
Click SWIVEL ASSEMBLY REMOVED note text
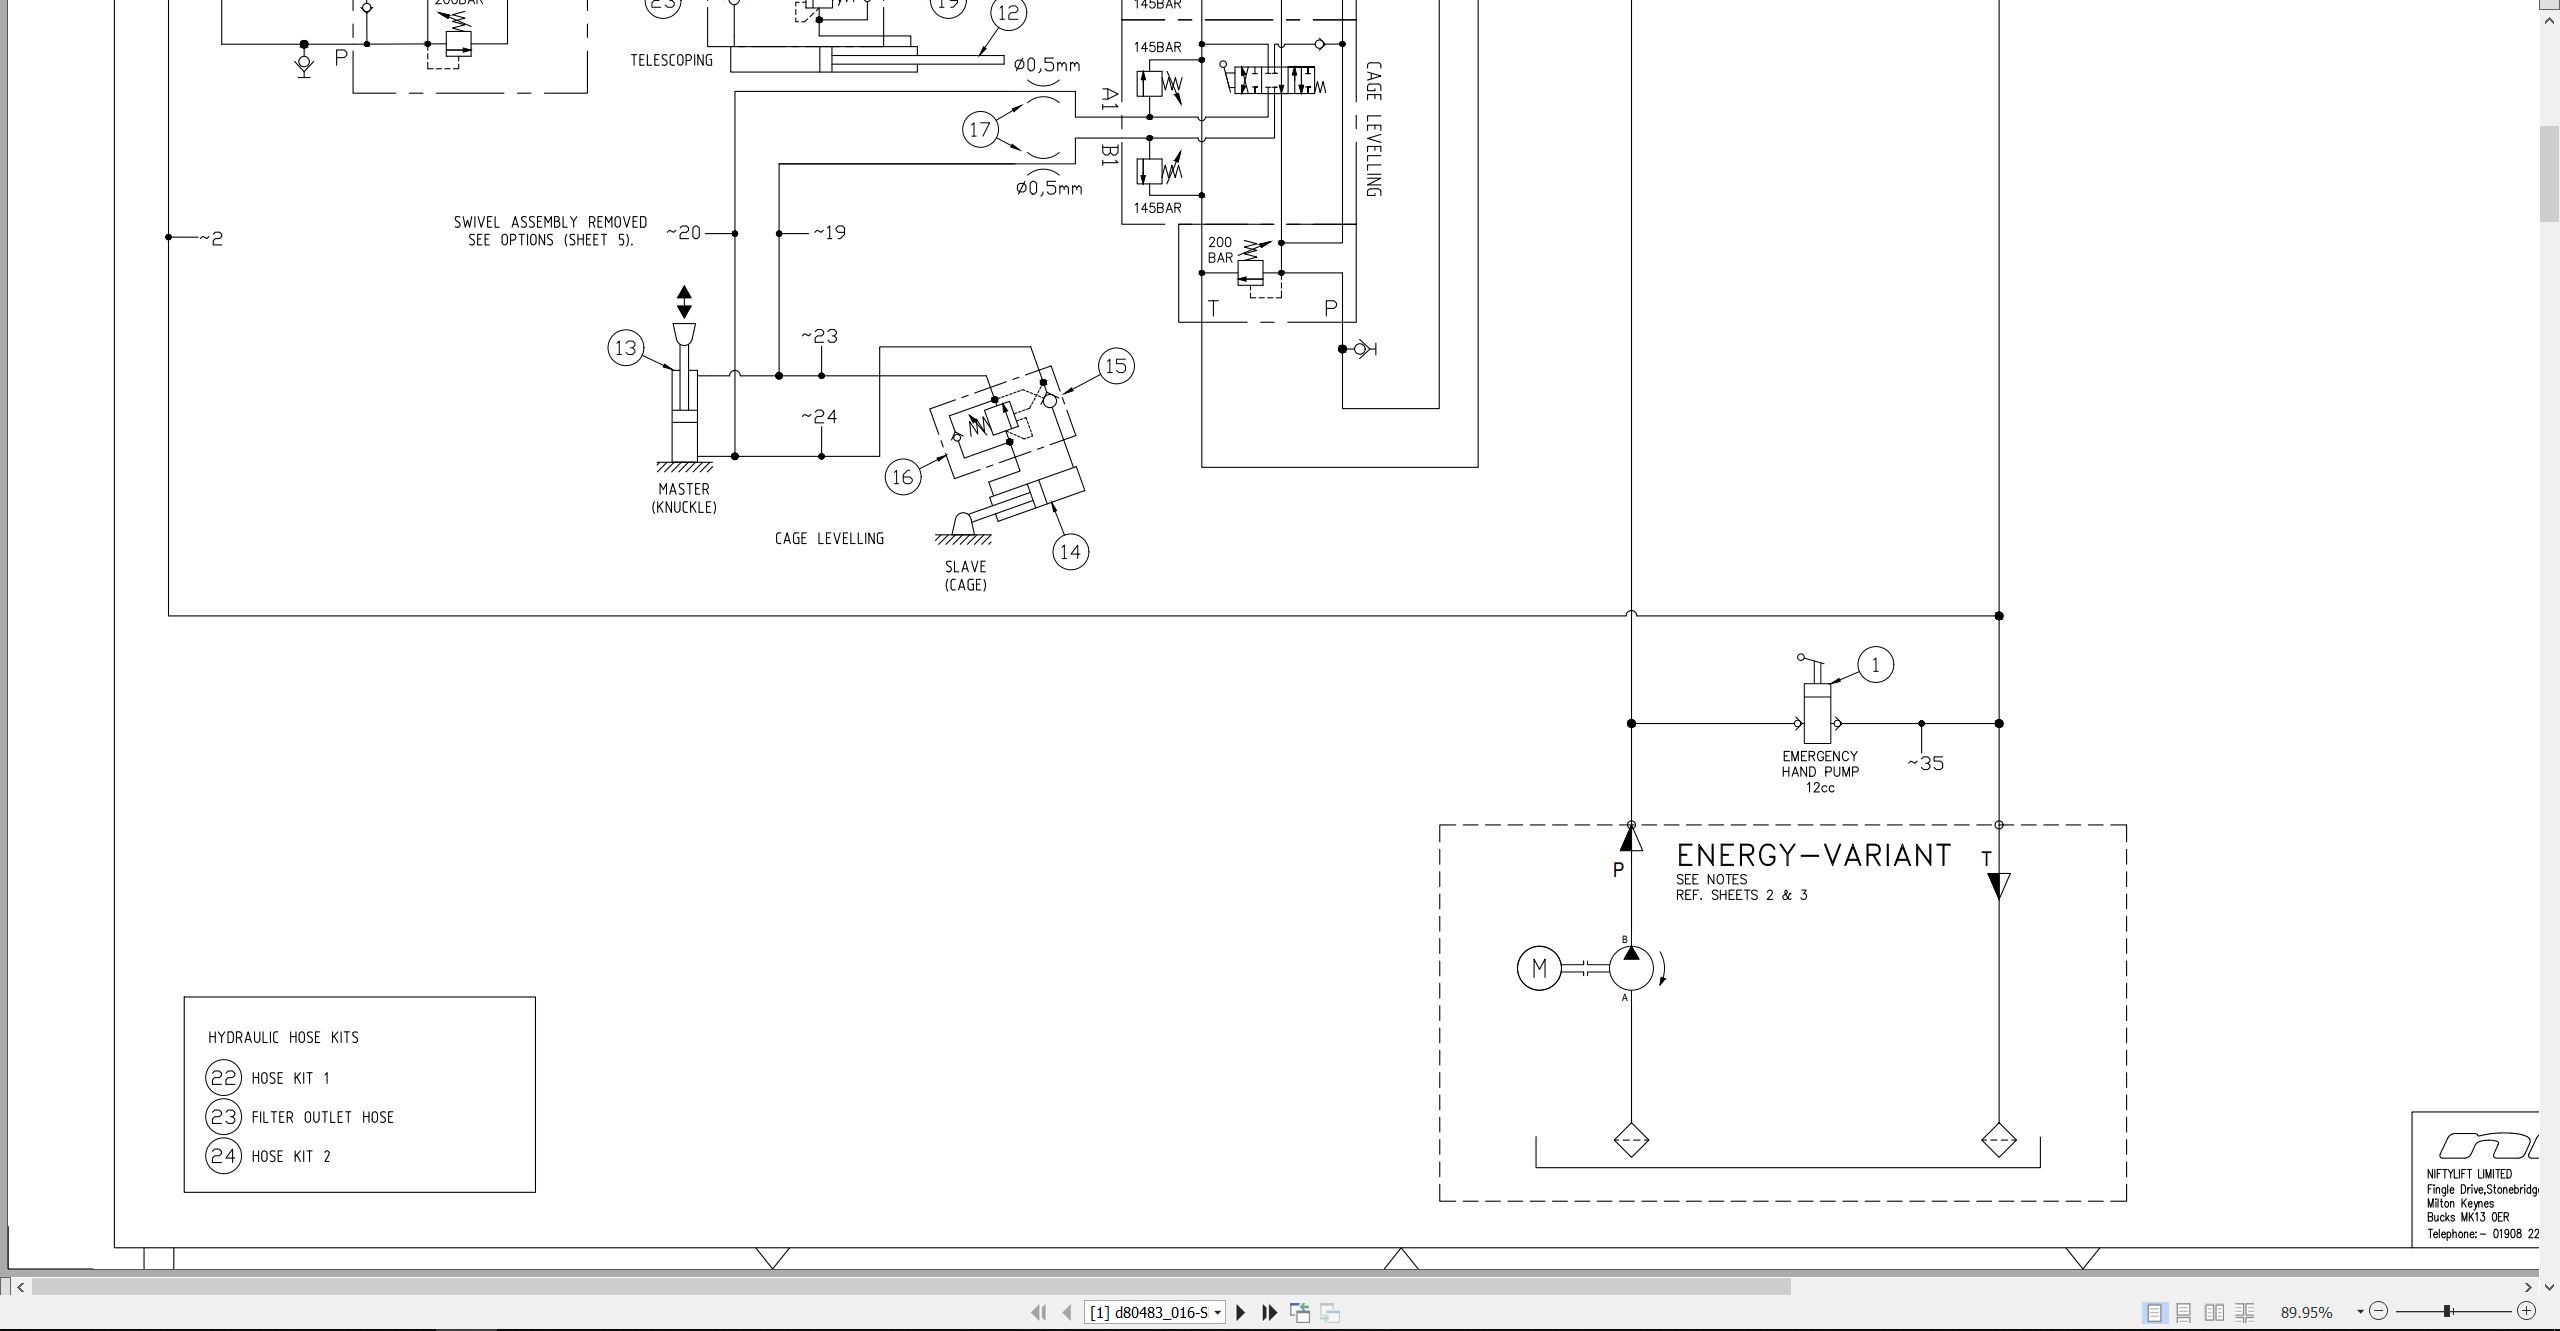point(550,231)
